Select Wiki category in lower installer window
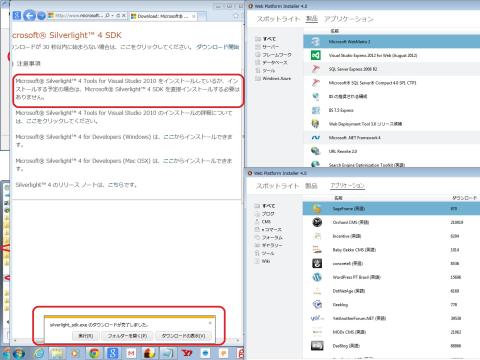Image resolution: width=480 pixels, height=360 pixels. click(x=266, y=261)
